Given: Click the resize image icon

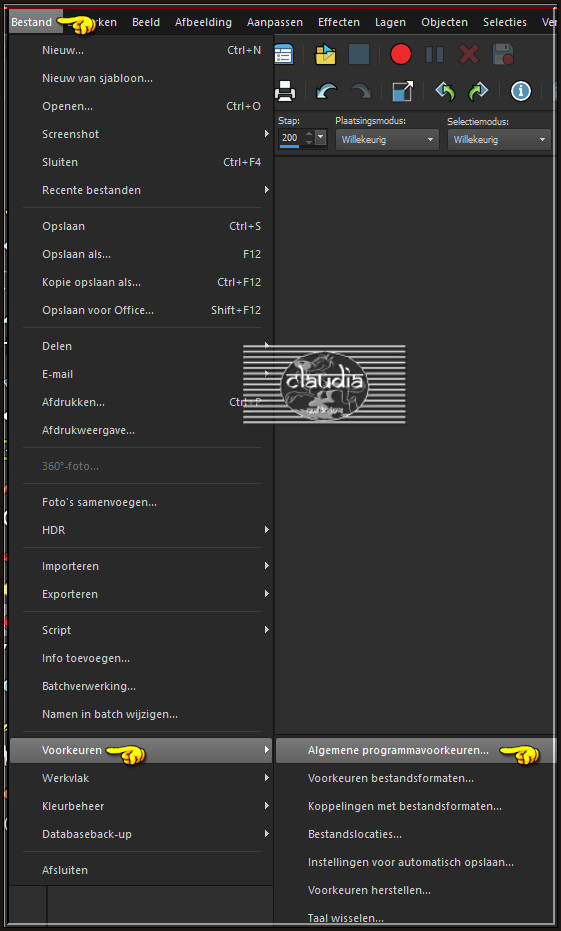Looking at the screenshot, I should 403,91.
